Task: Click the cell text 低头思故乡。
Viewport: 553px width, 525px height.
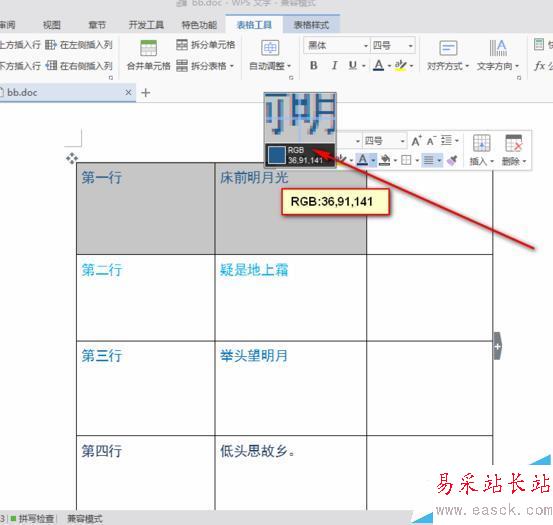Action: 258,451
